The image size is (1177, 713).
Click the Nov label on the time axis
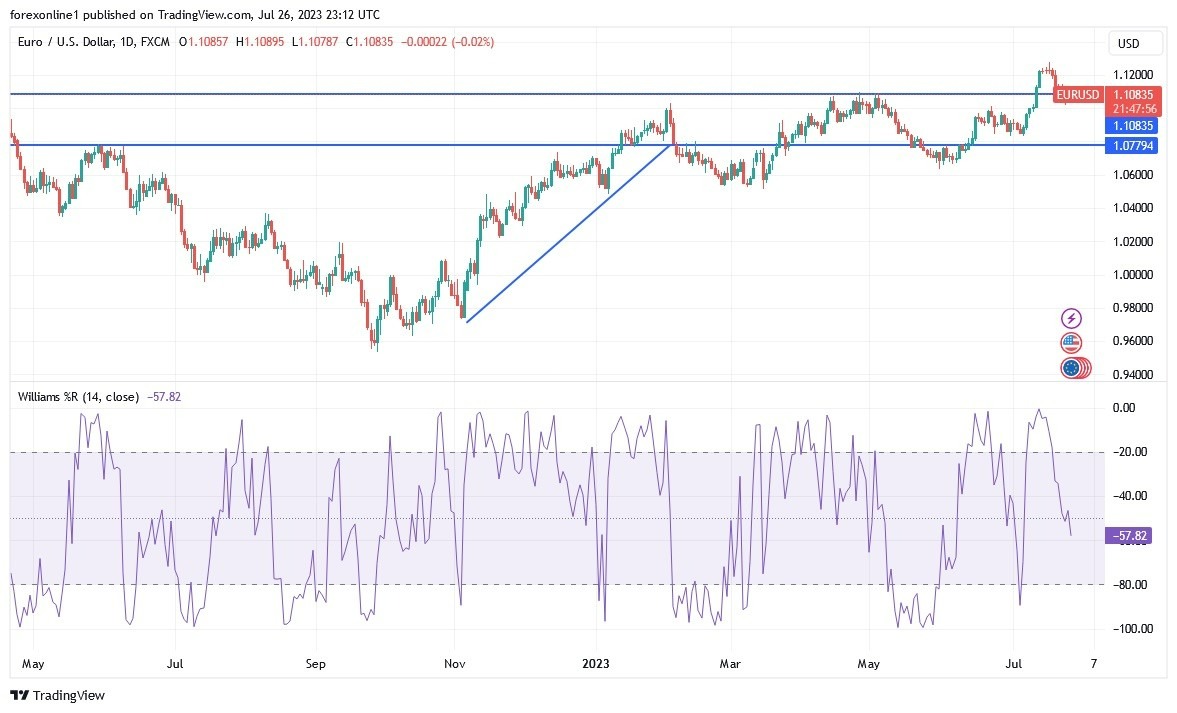[x=454, y=663]
